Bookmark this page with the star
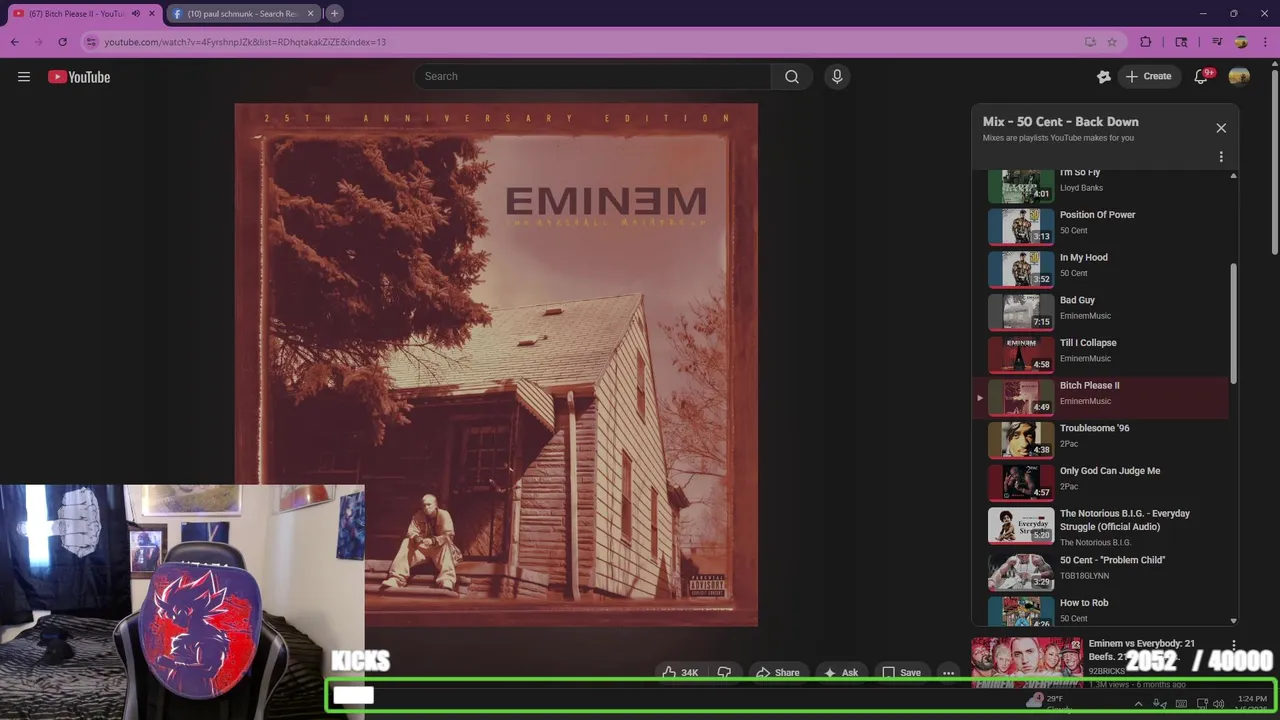The width and height of the screenshot is (1280, 720). click(x=1112, y=42)
